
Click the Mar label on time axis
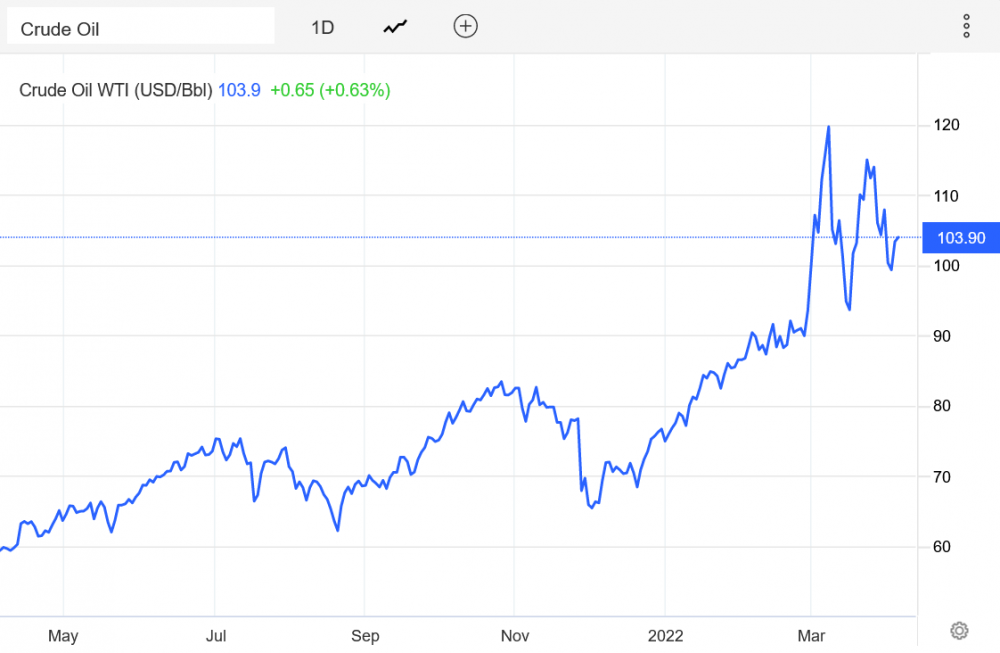coord(811,636)
